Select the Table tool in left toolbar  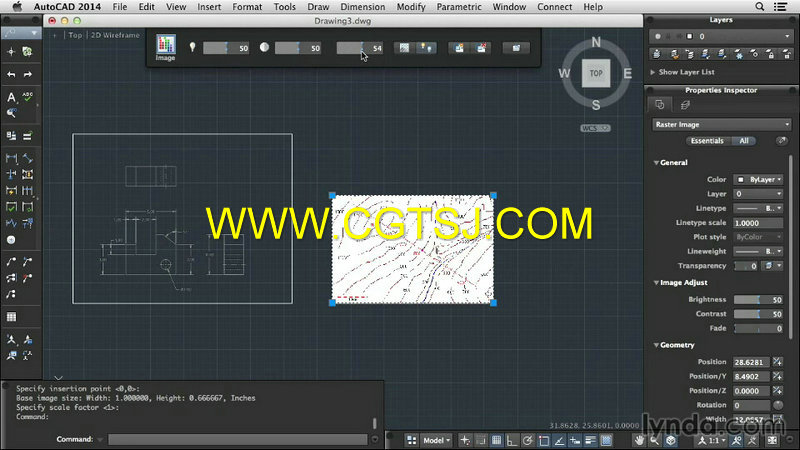coord(11,317)
